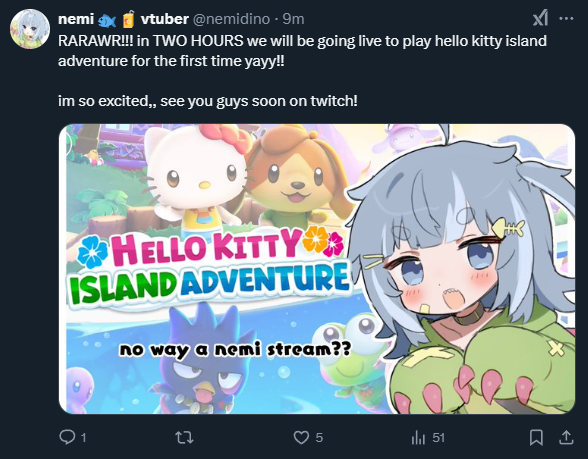Click the reply count number 1
Image resolution: width=588 pixels, height=459 pixels.
tap(83, 438)
